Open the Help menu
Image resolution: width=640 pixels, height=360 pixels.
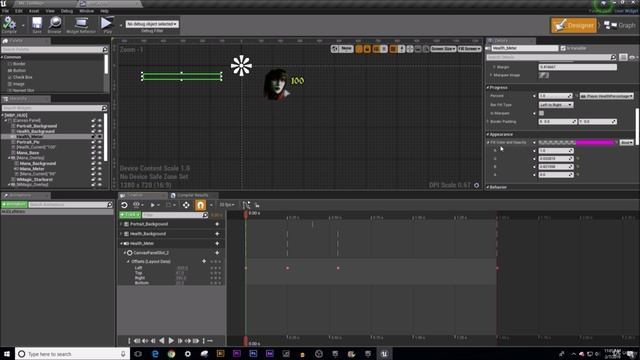[x=104, y=11]
